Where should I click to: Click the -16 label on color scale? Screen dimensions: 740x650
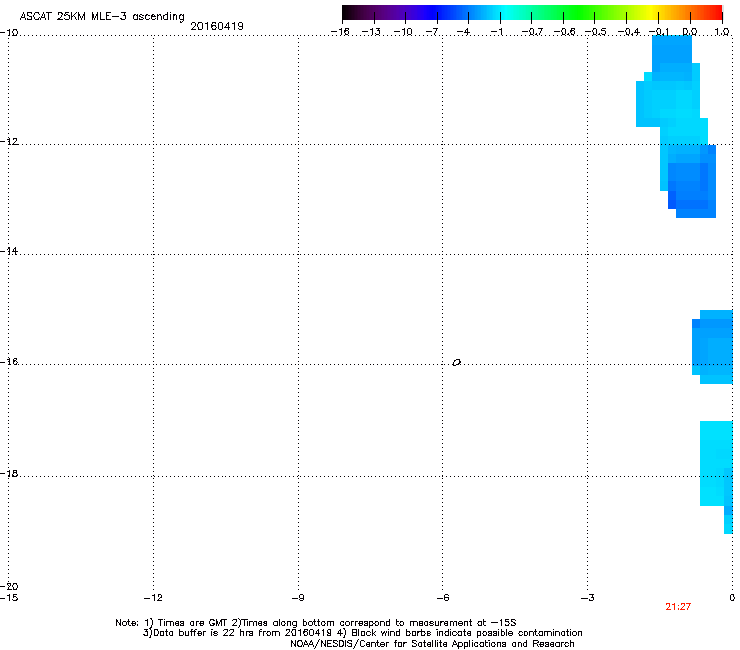coord(340,32)
